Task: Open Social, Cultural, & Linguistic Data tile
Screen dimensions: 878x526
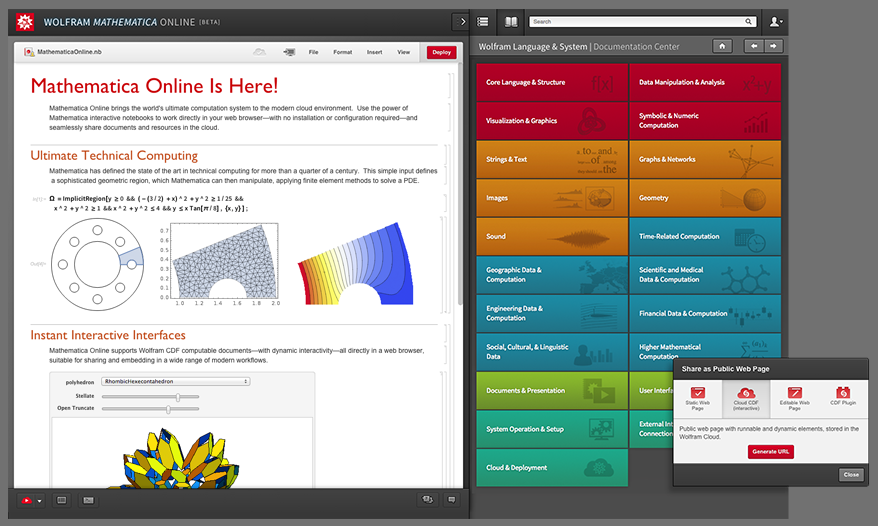Action: 552,352
